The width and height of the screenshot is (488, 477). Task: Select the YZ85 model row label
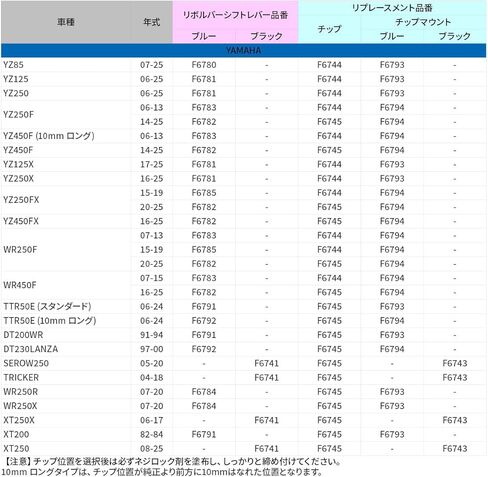click(13, 65)
